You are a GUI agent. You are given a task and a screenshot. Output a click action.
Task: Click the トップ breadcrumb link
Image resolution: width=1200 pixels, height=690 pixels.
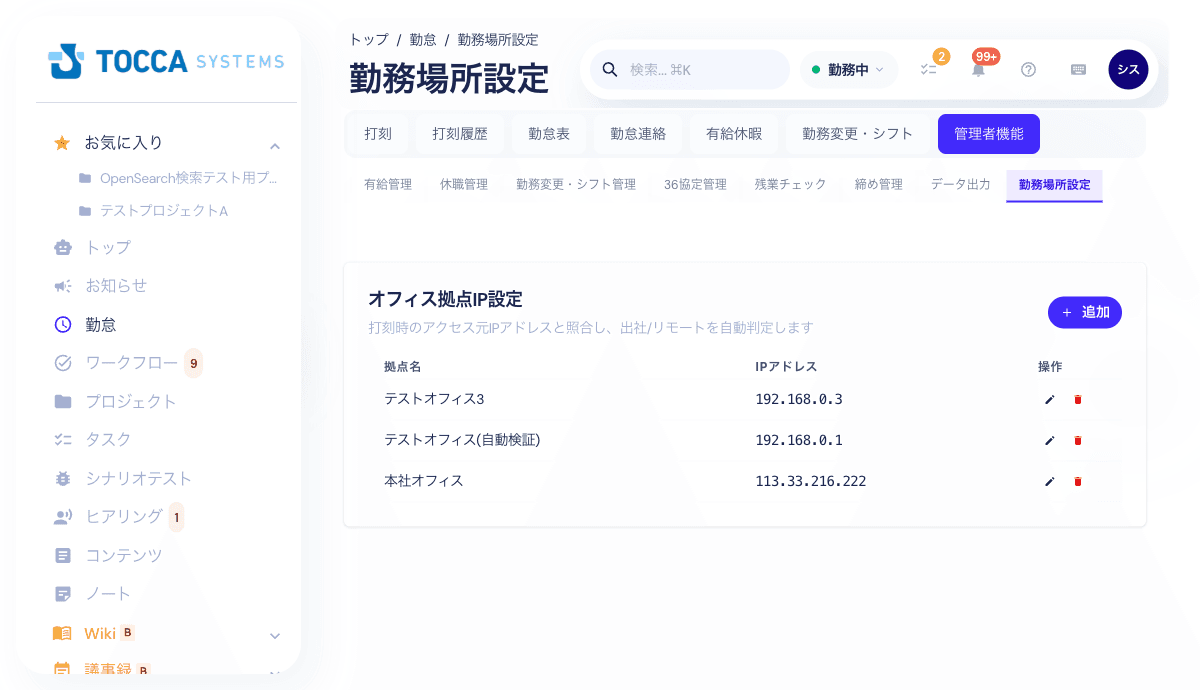(368, 40)
